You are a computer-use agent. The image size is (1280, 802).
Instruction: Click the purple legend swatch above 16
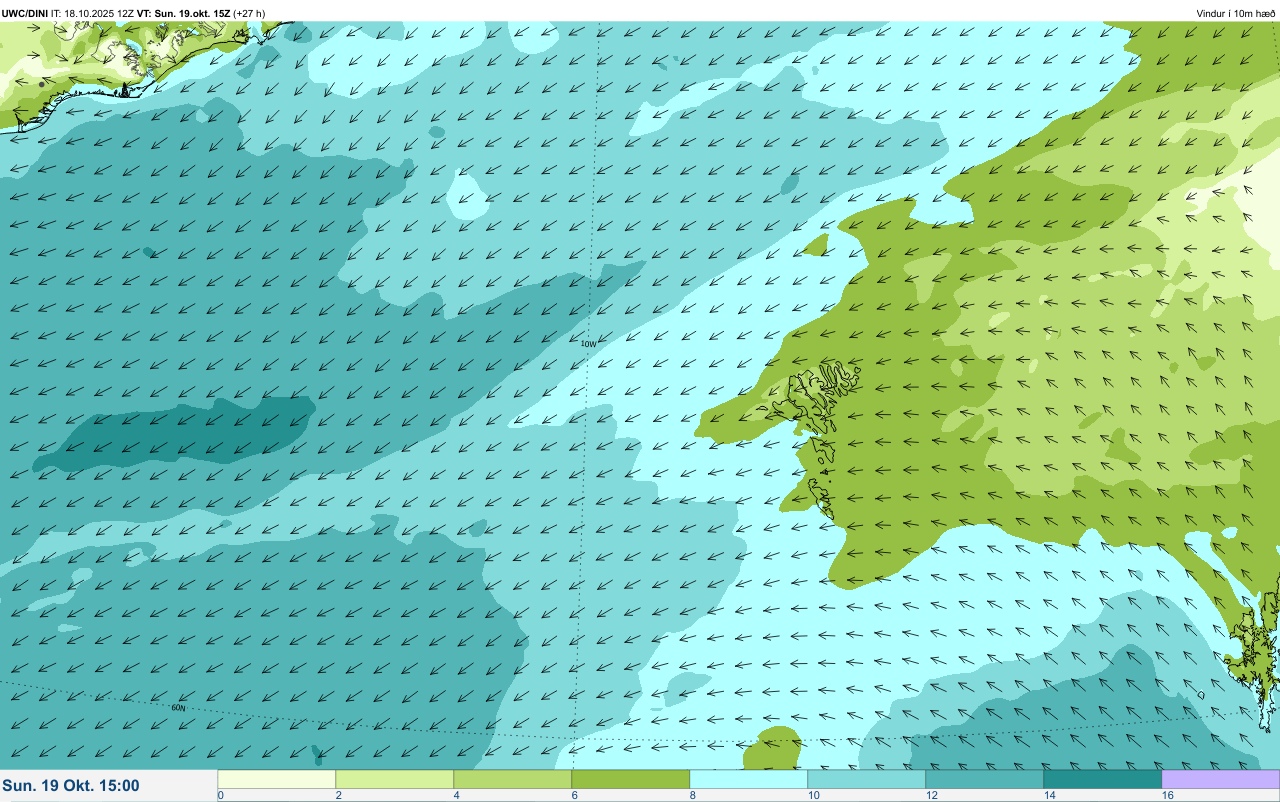tap(1221, 779)
